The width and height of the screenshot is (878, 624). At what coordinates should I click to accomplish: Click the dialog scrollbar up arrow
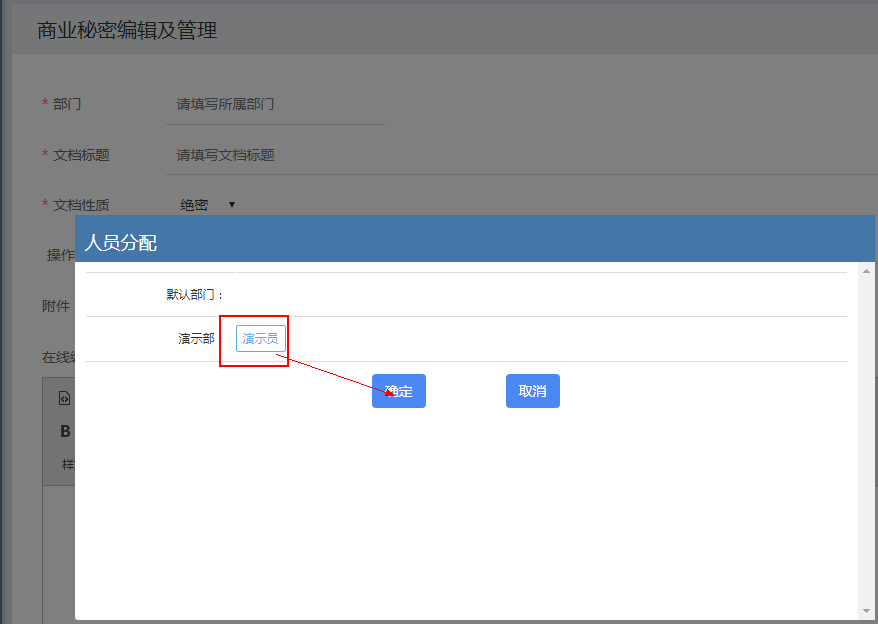[866, 271]
